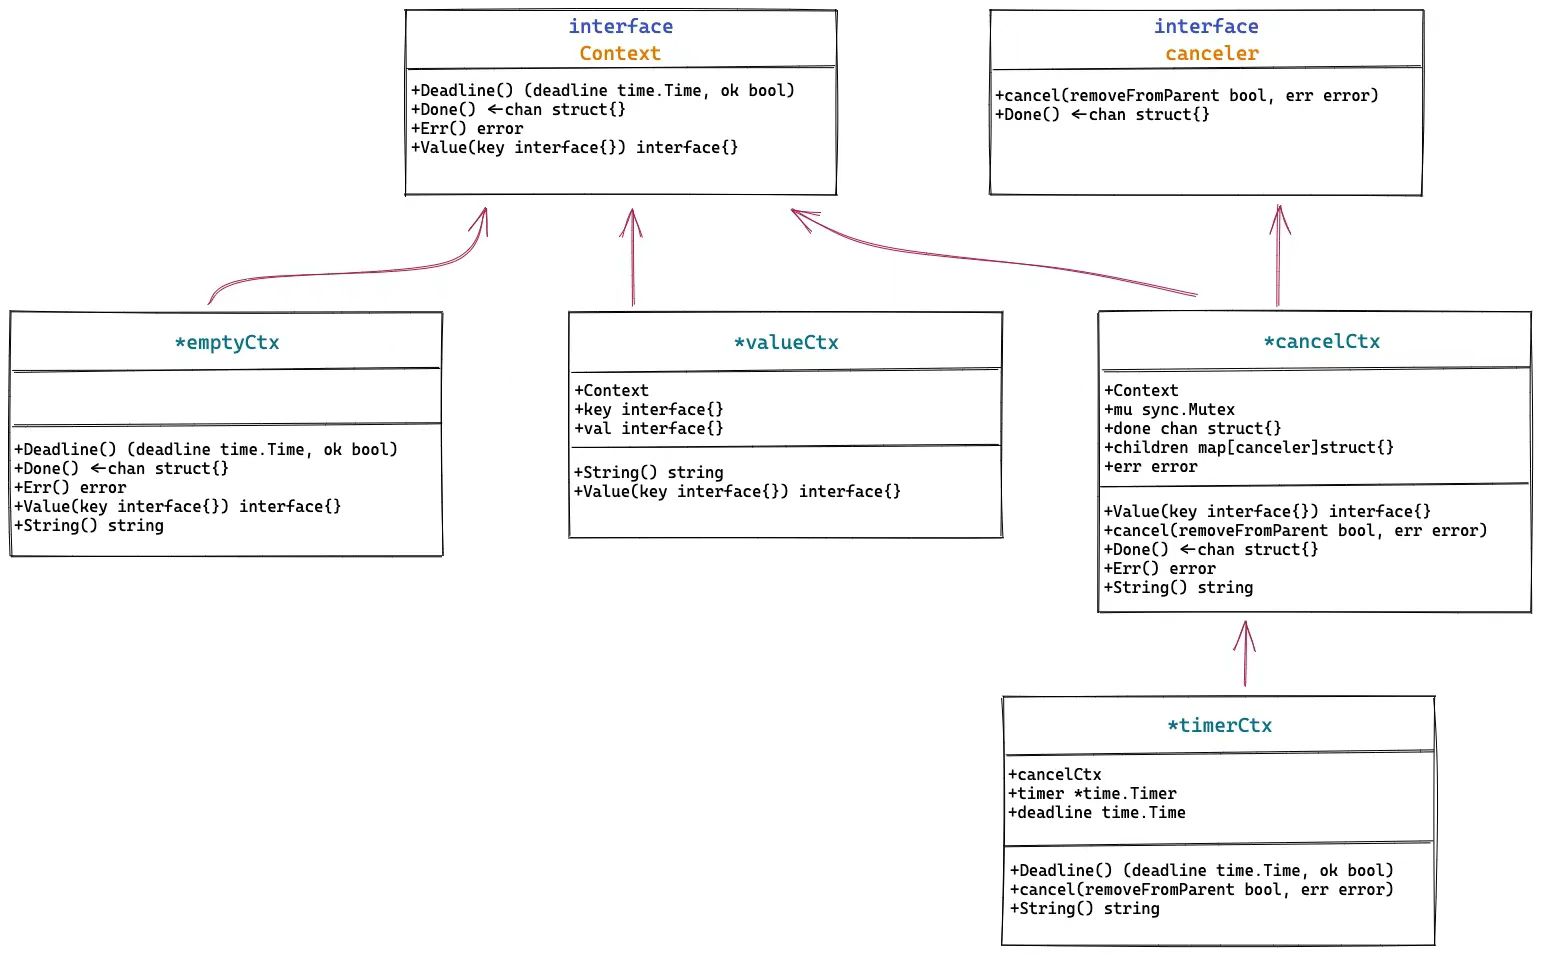Click "+cancel(removeFromParent...)" method in the *cancelCtx box
Screen dimensions: 1541x955
(x=1296, y=530)
